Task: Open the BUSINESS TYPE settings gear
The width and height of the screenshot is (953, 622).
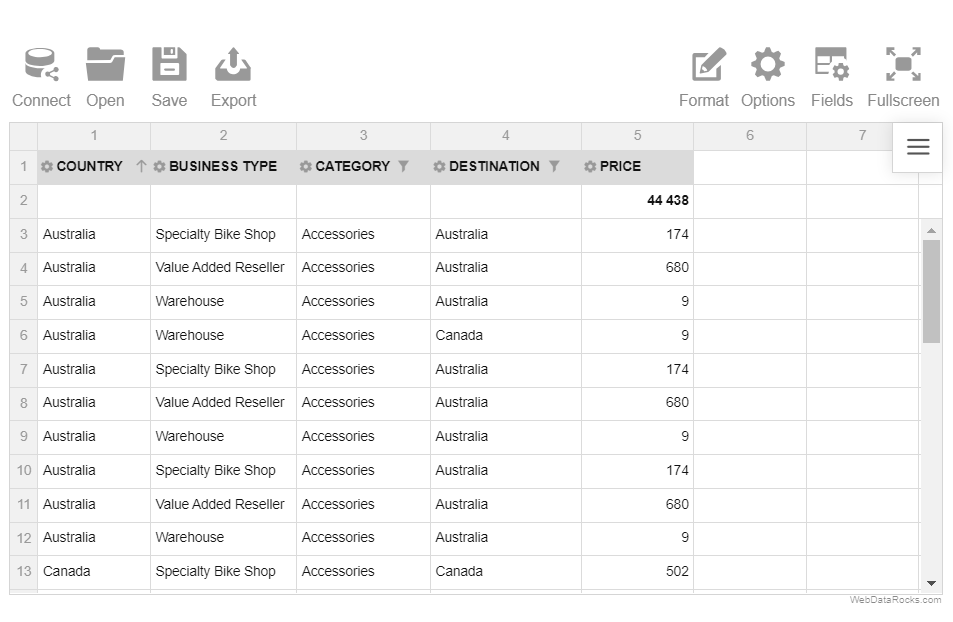Action: [159, 167]
